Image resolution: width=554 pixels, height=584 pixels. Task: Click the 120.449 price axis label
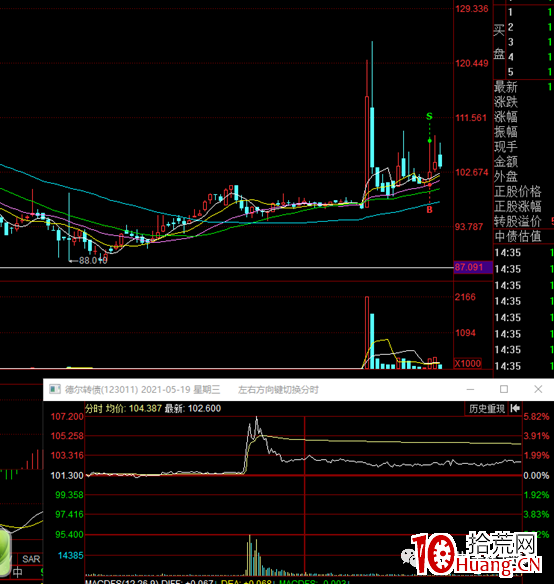(x=472, y=63)
